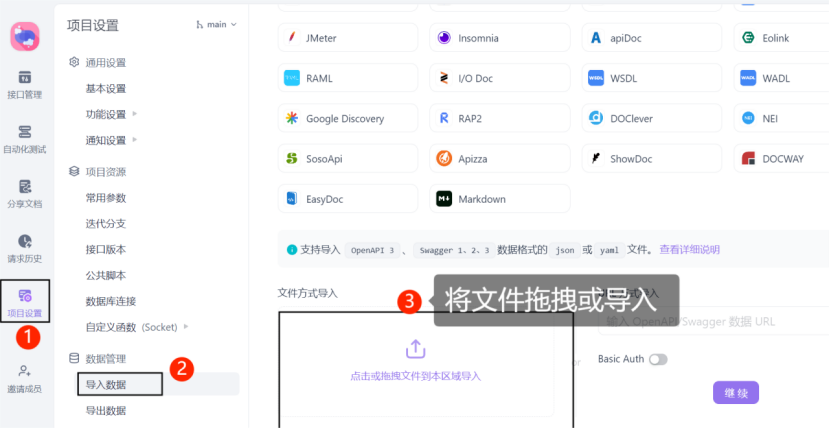Click the upload arrow icon
830x428 pixels.
(x=416, y=349)
